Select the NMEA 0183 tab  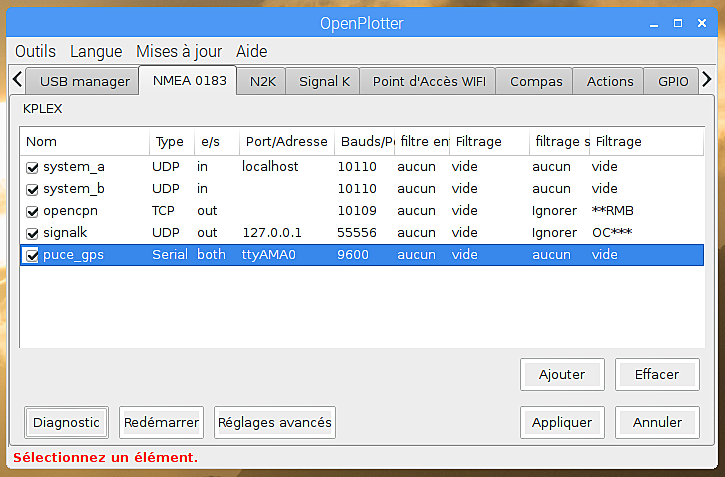point(190,80)
